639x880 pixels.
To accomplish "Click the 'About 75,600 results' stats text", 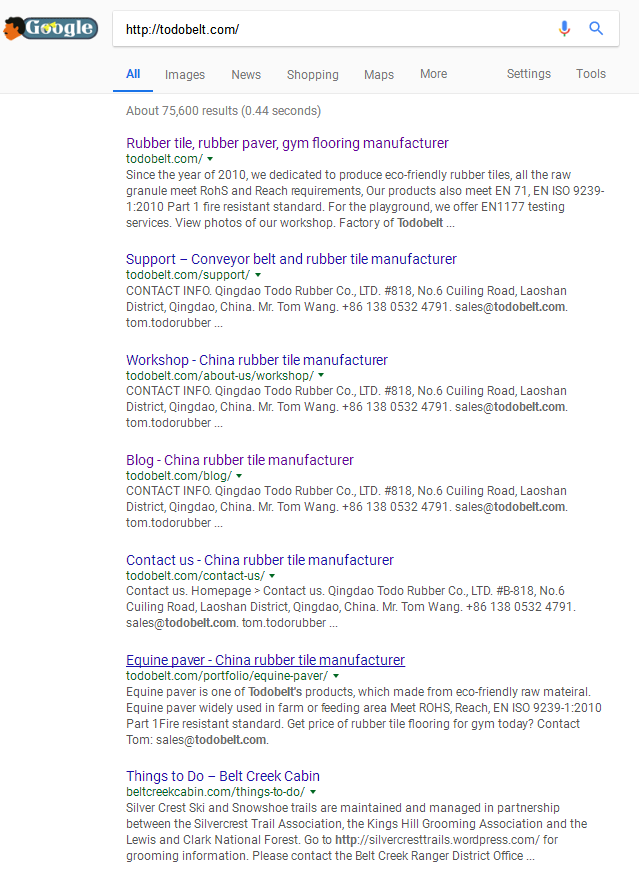I will (x=223, y=111).
